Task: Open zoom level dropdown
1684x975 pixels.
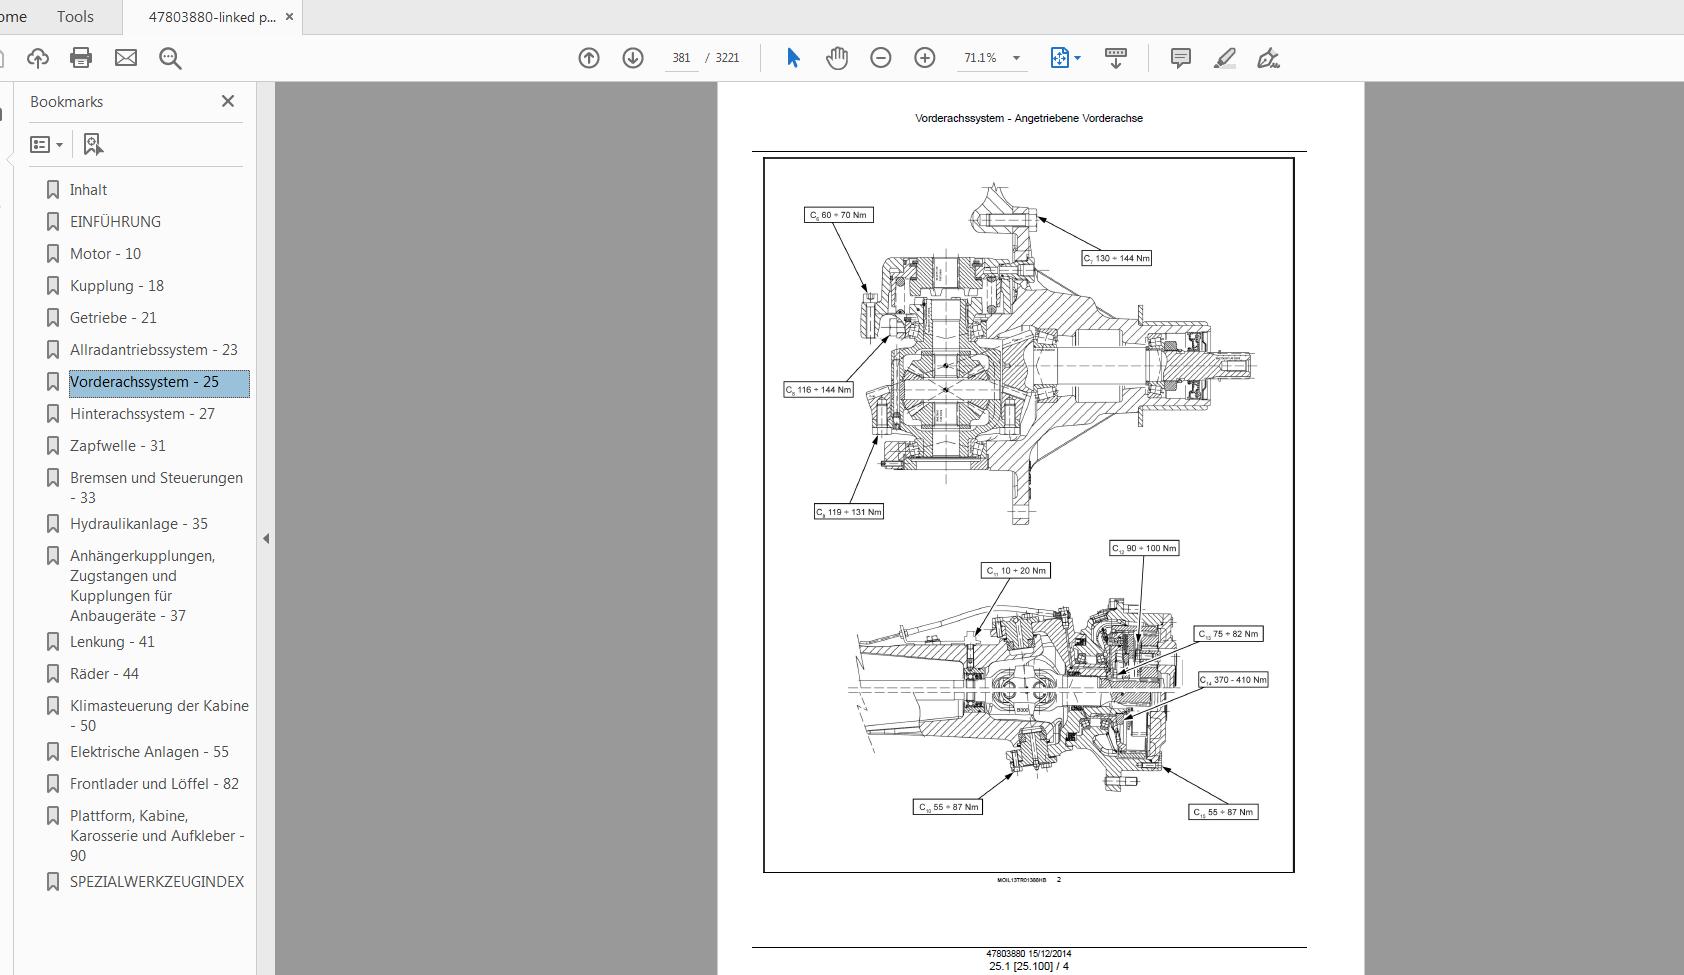Action: click(1016, 58)
